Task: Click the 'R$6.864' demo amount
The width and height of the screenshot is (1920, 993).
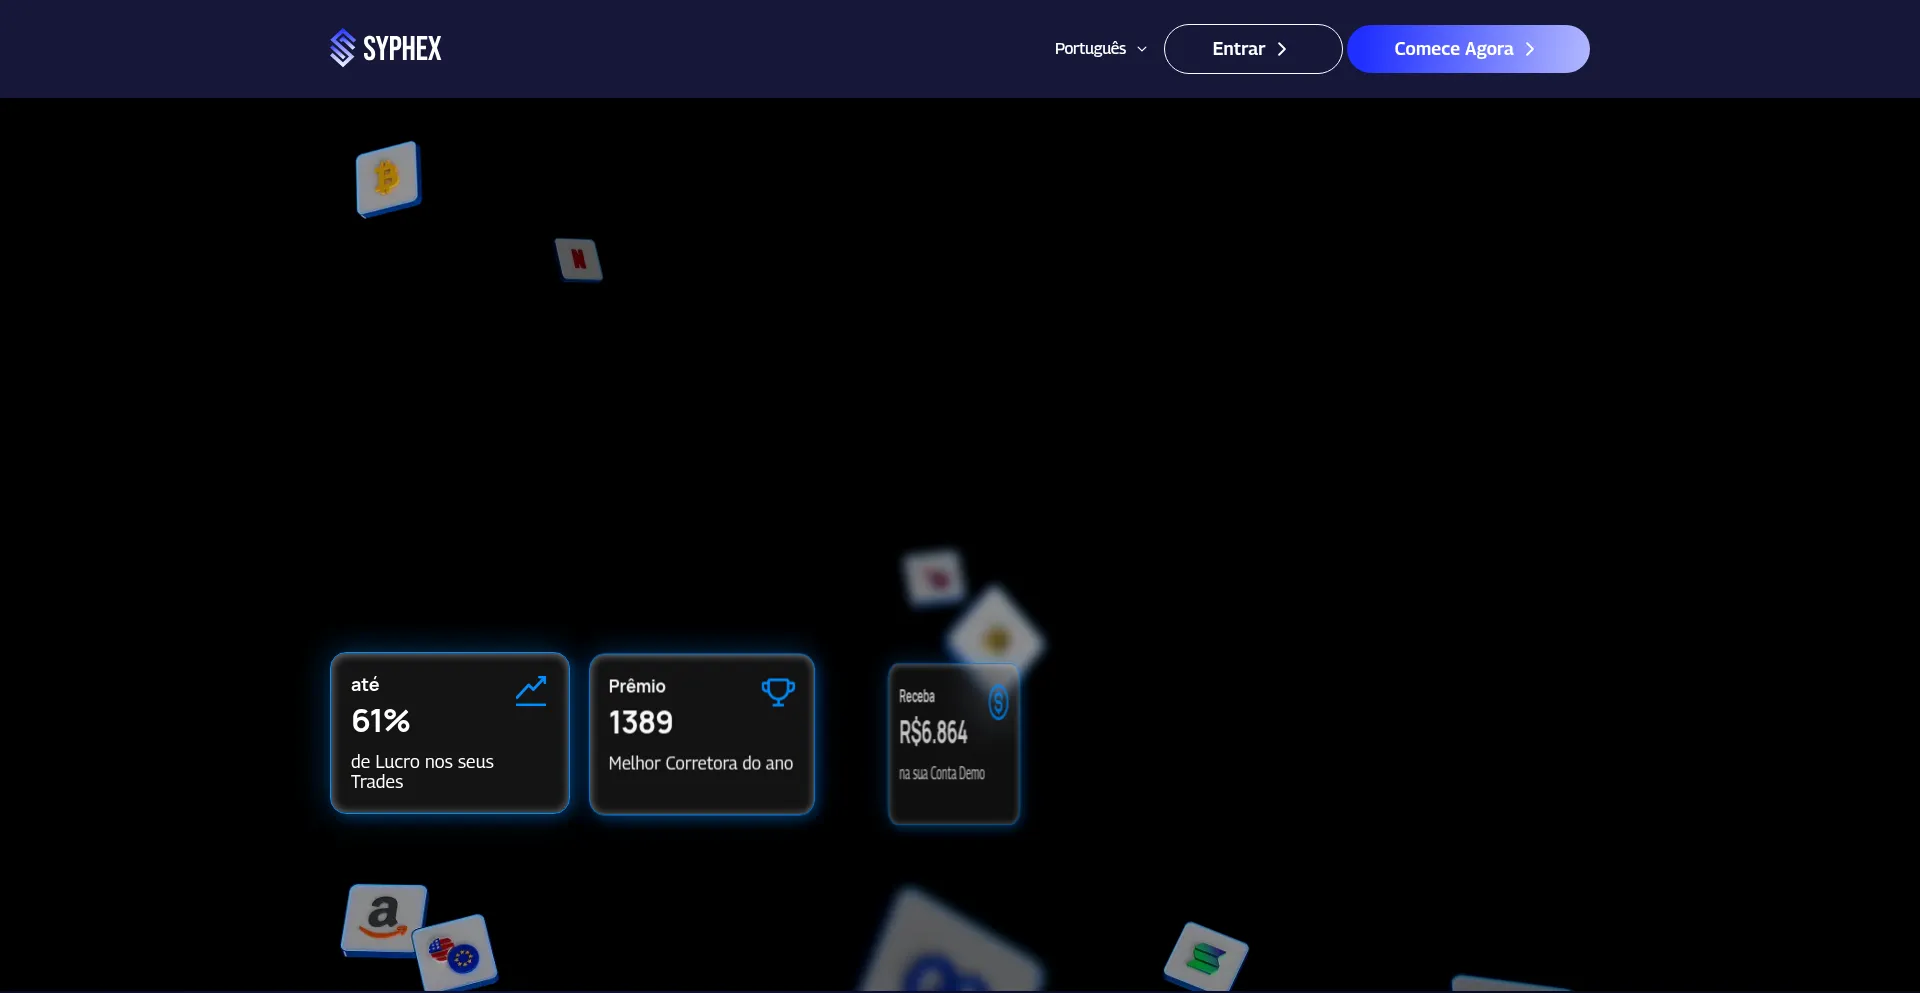Action: point(933,733)
